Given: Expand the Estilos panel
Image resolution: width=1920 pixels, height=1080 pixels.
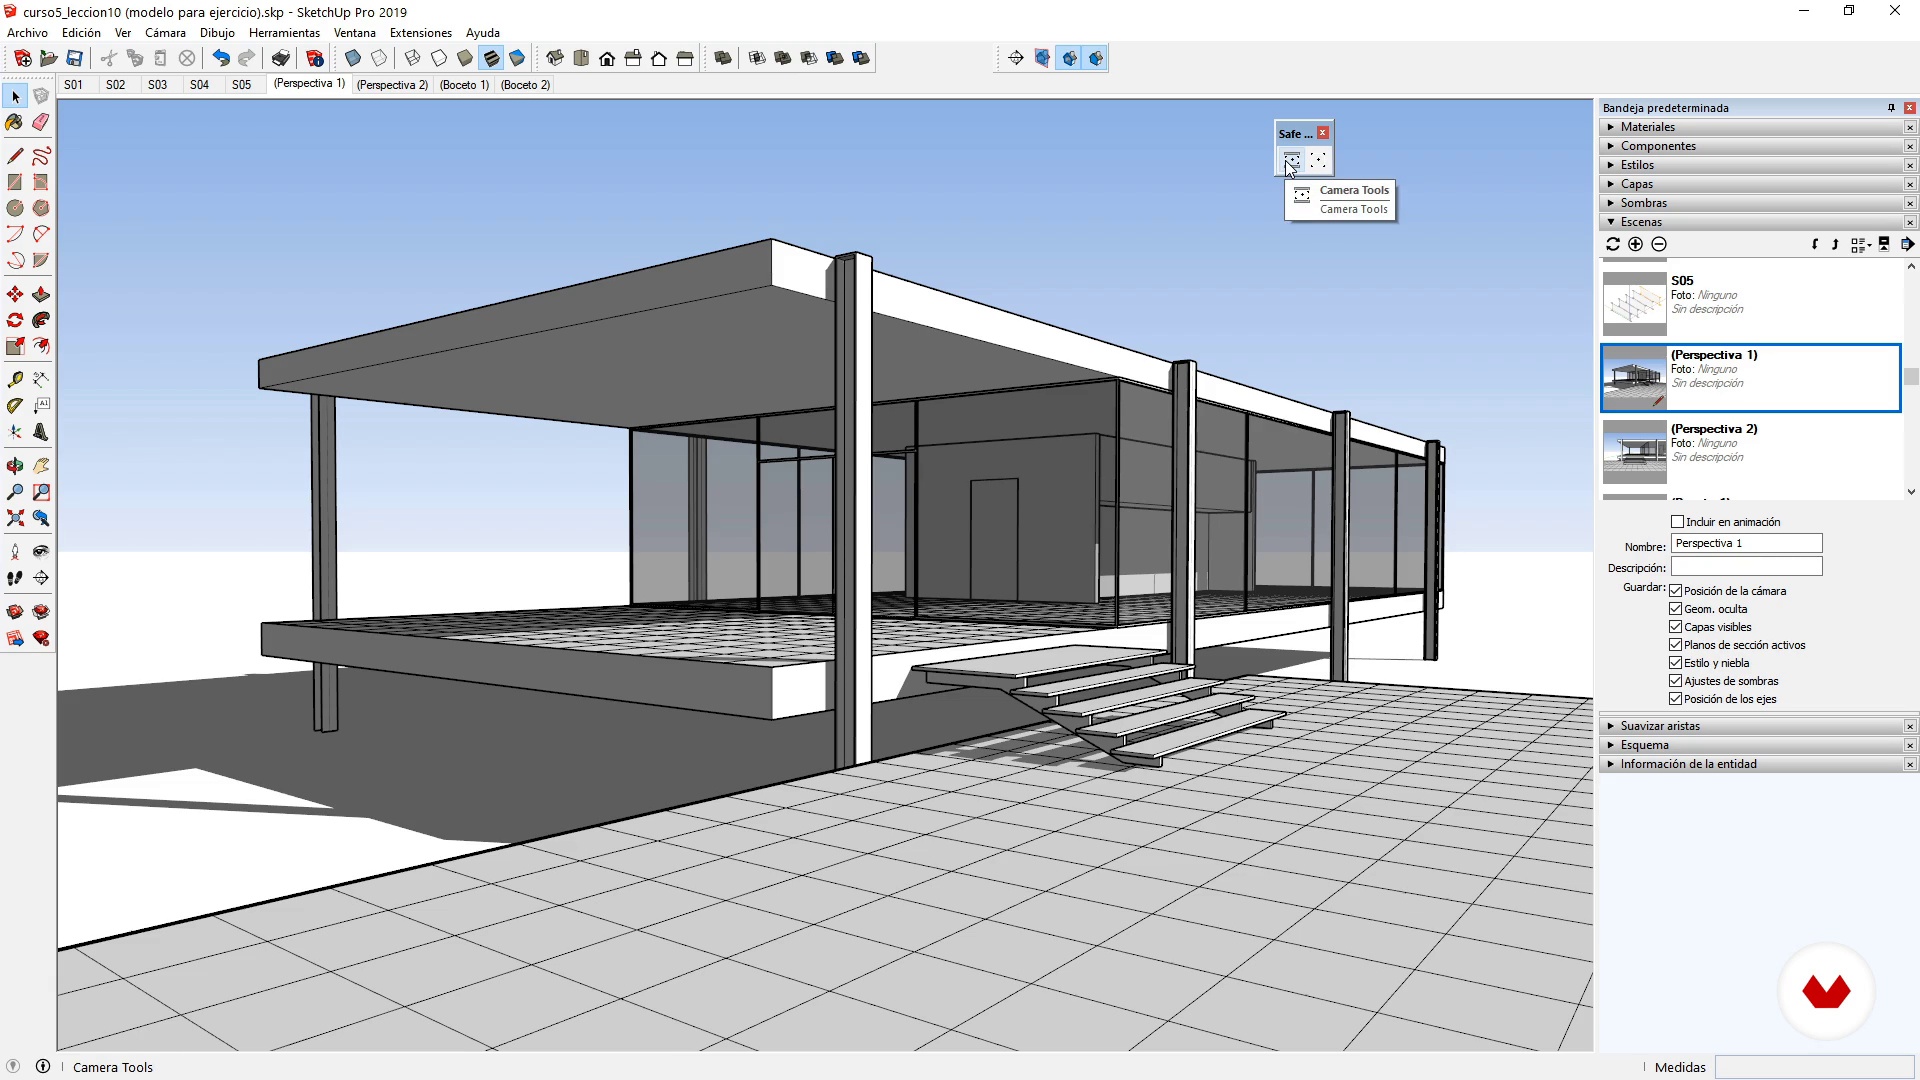Looking at the screenshot, I should pyautogui.click(x=1750, y=165).
